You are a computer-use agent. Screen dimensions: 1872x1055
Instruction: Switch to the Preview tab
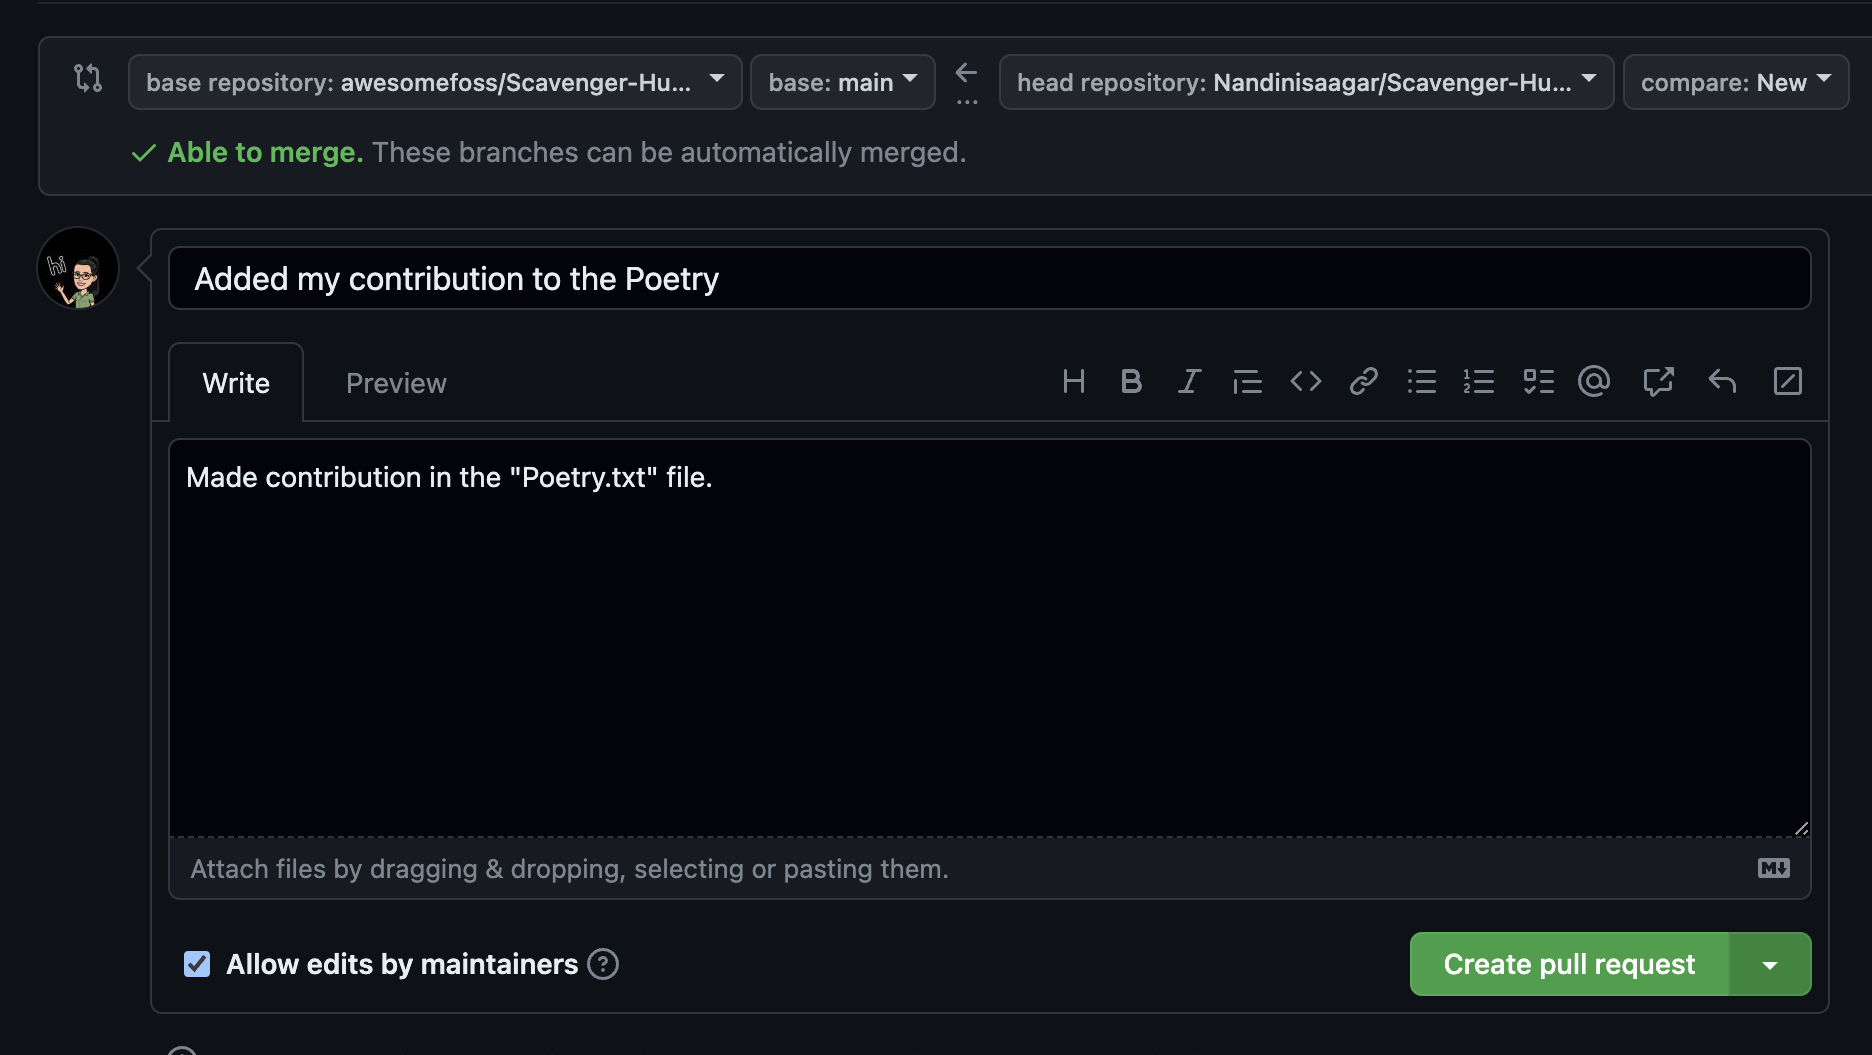[395, 382]
